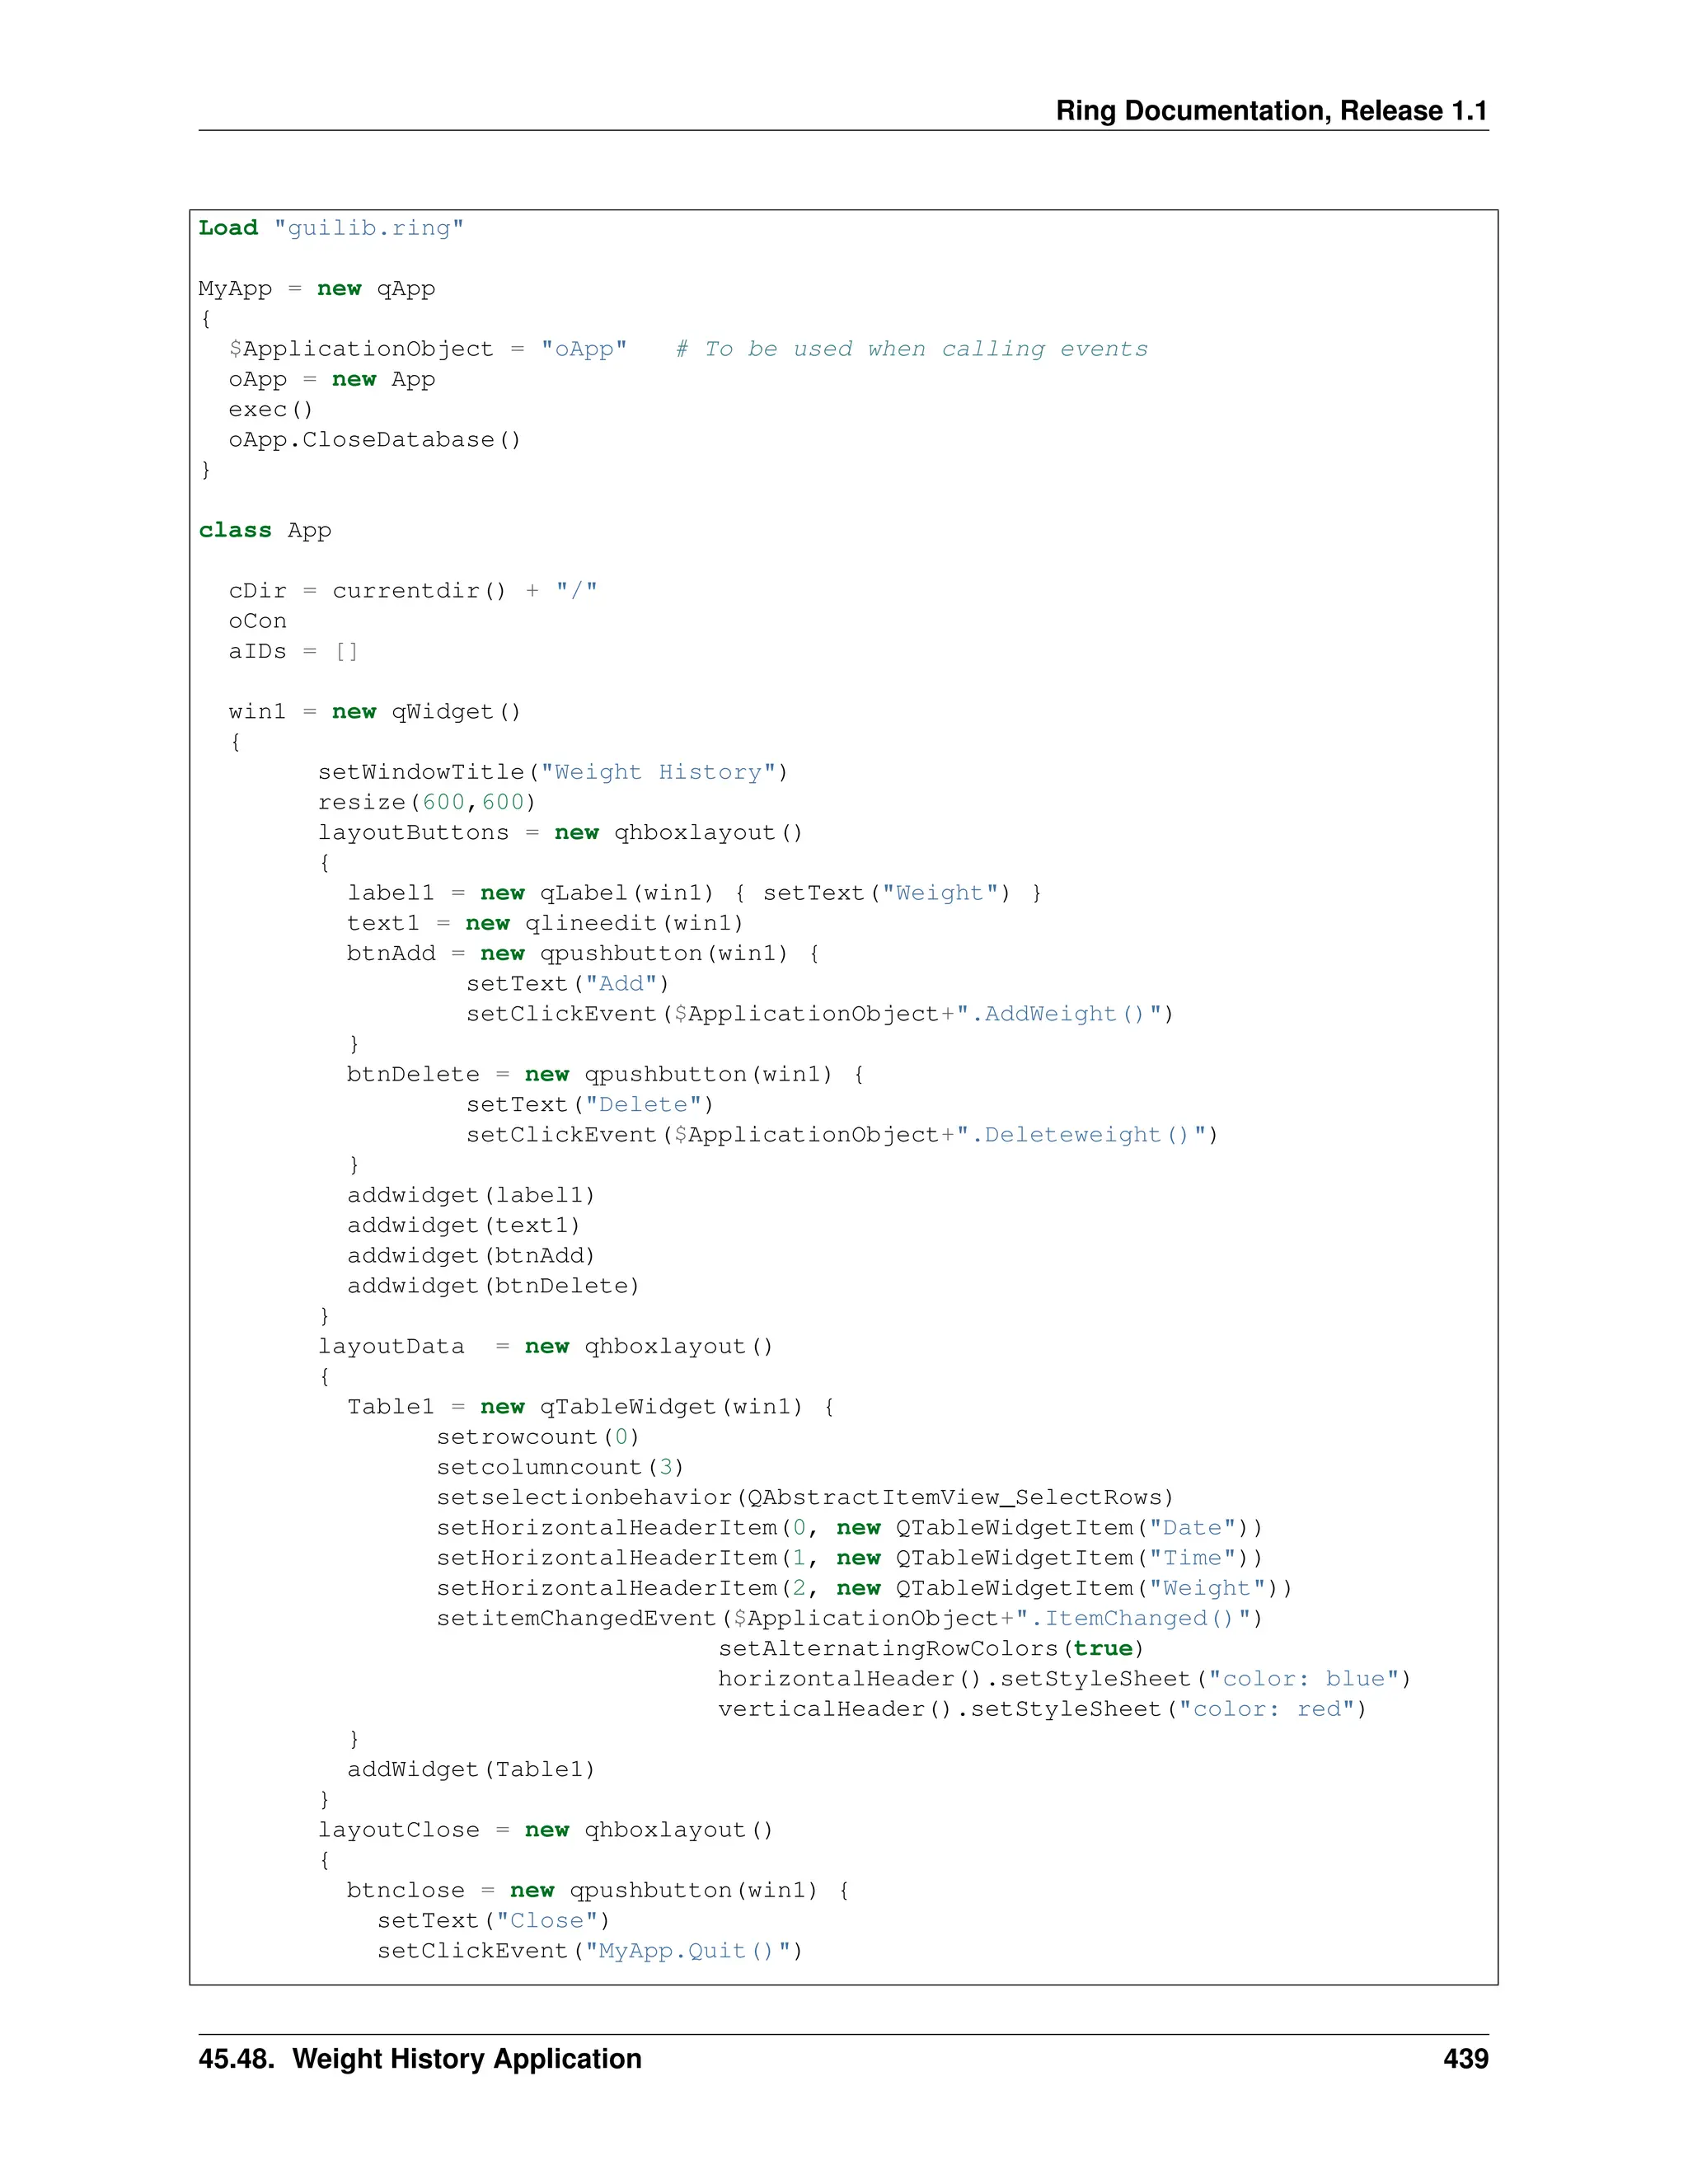Click the 'MyApp = new qApp' line
Screen dimensions: 1688x2184
(317, 289)
